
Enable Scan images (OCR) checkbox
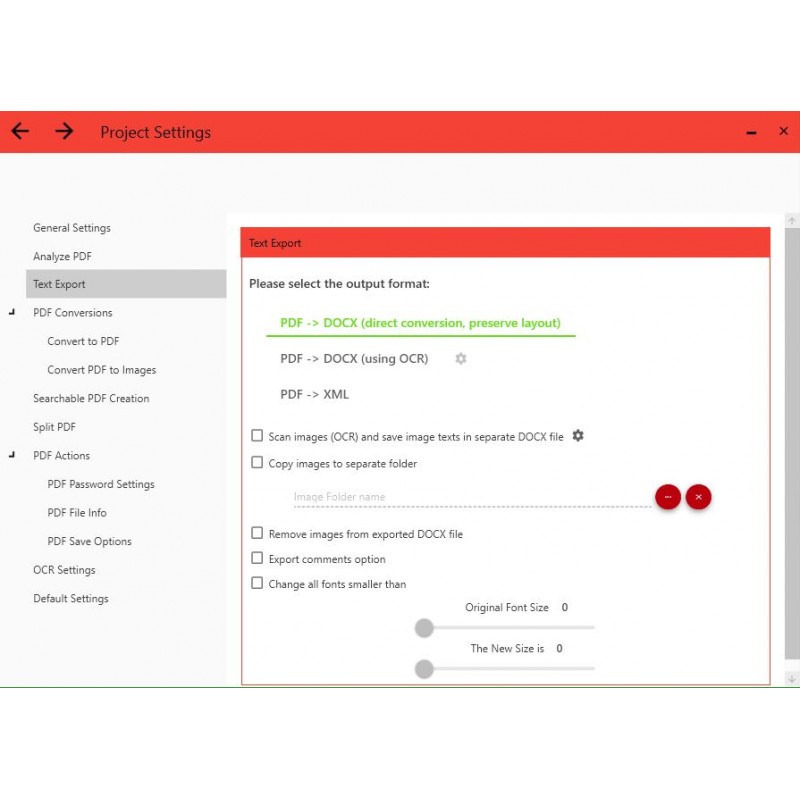point(257,436)
